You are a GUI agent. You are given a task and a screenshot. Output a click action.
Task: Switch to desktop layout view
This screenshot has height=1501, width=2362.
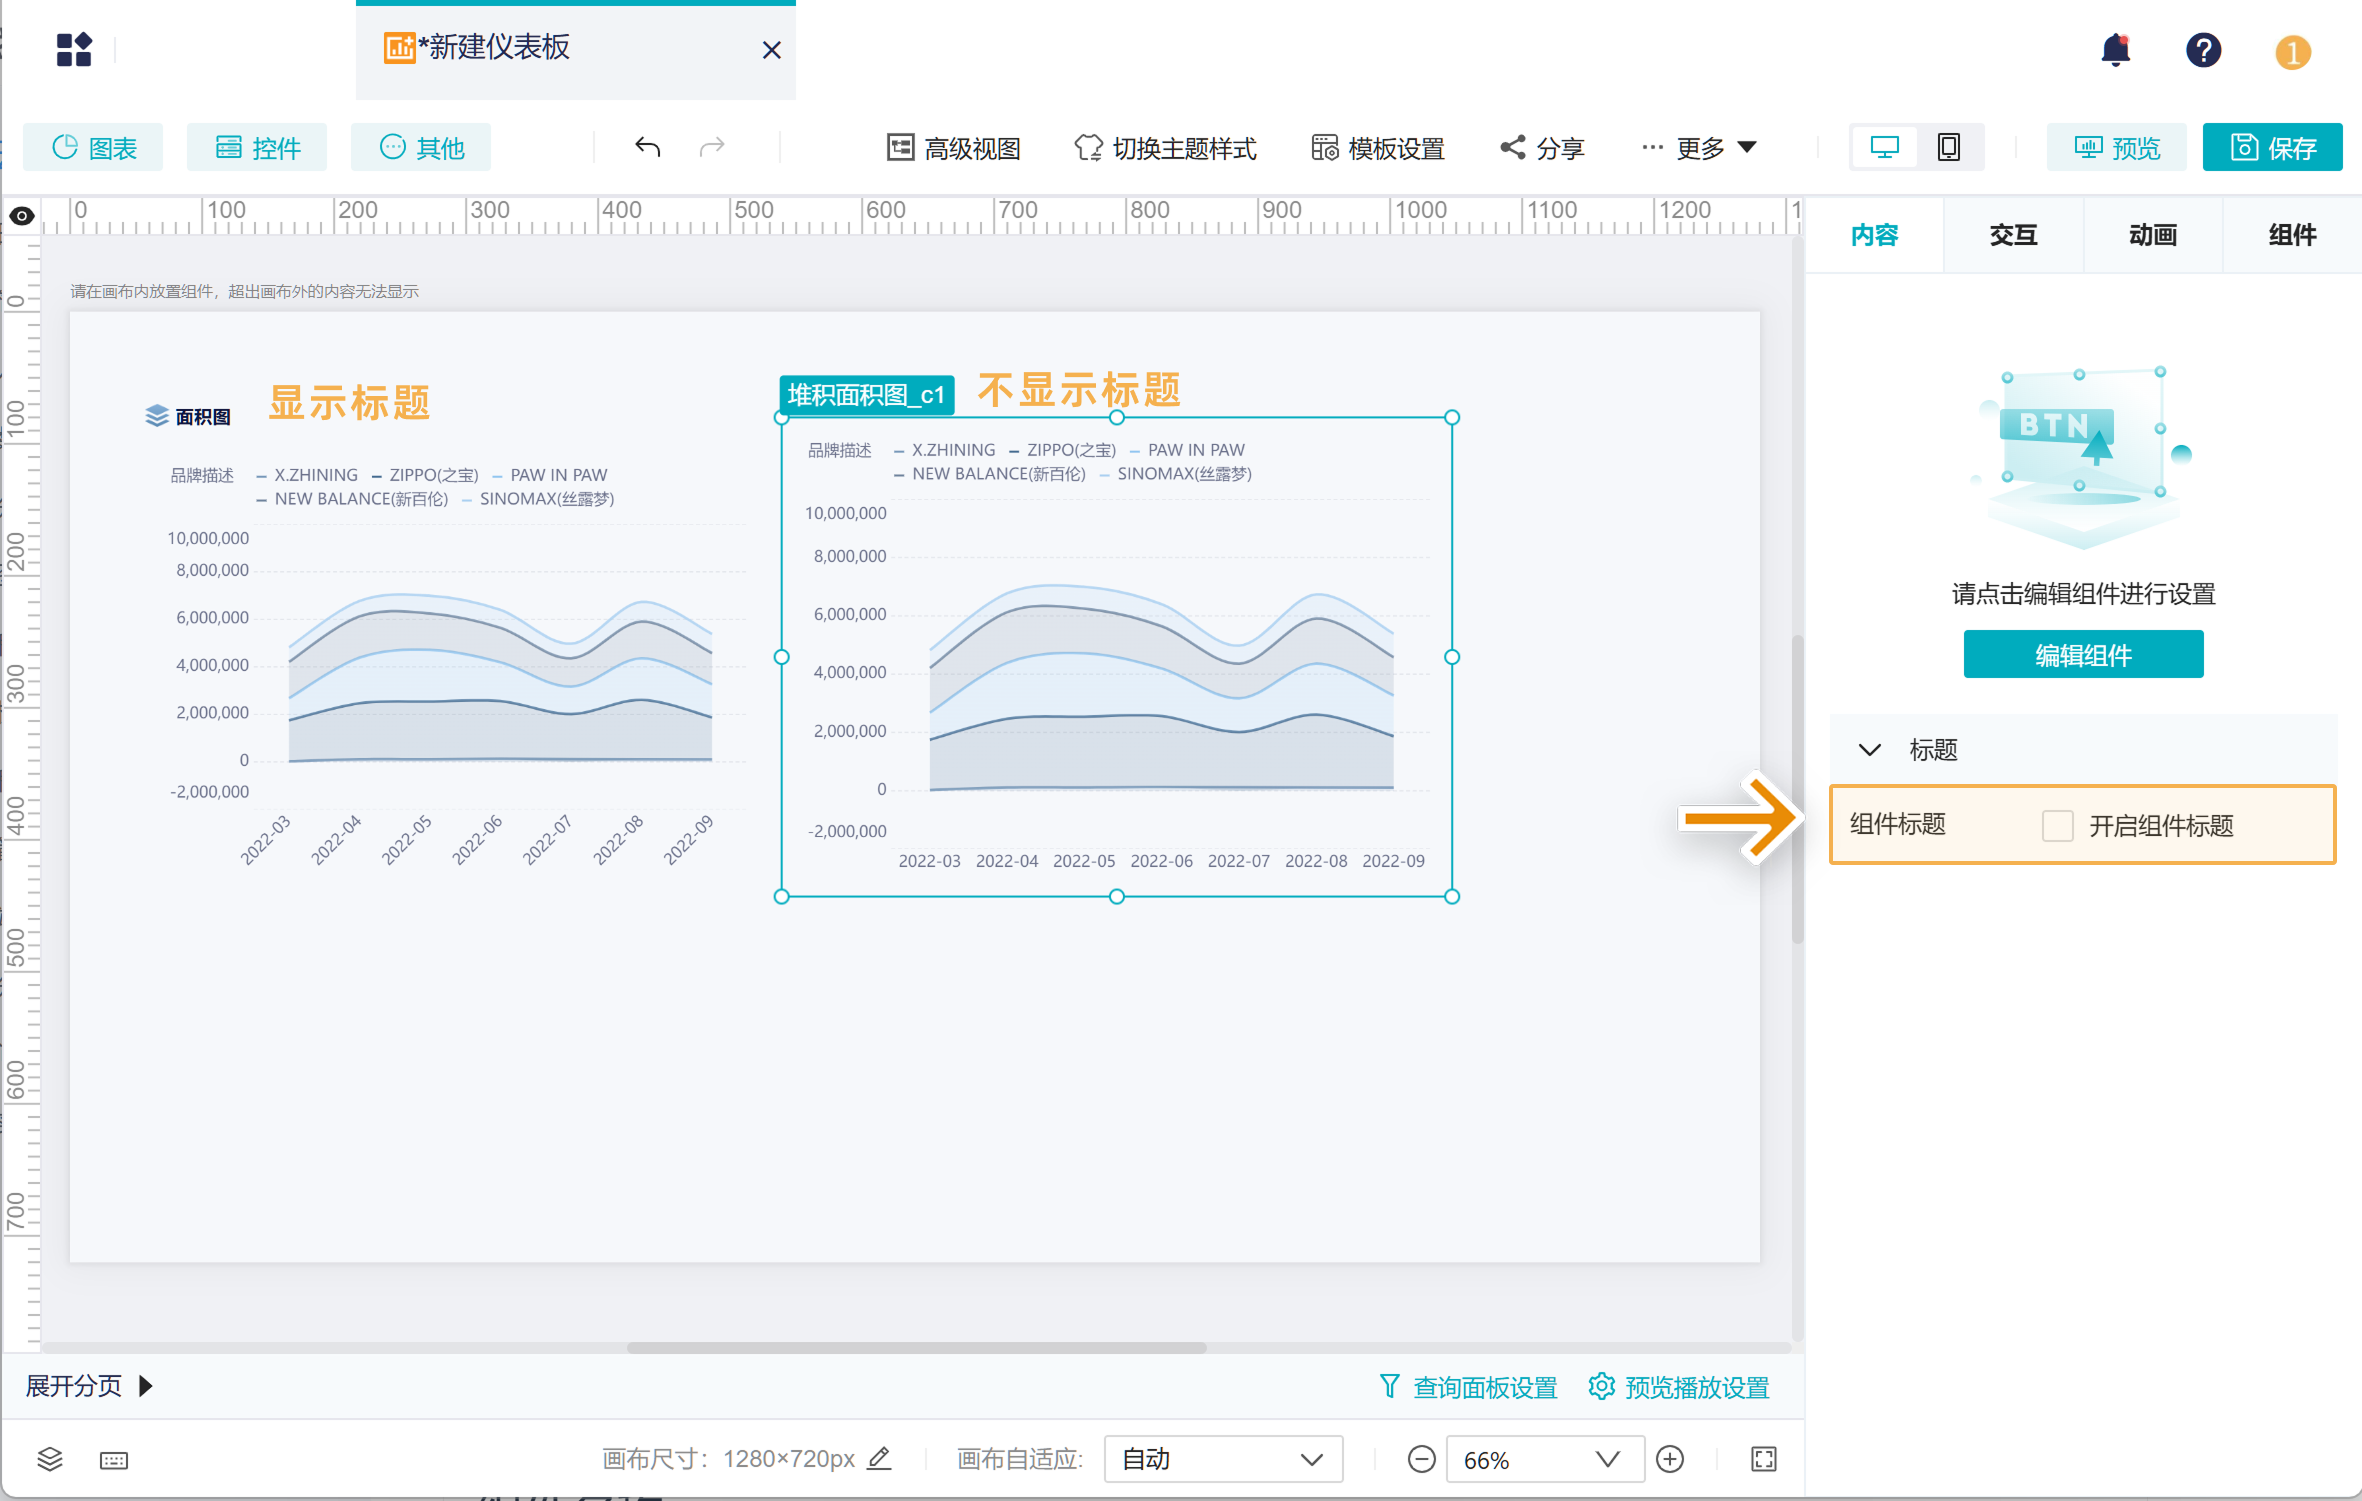[x=1884, y=148]
